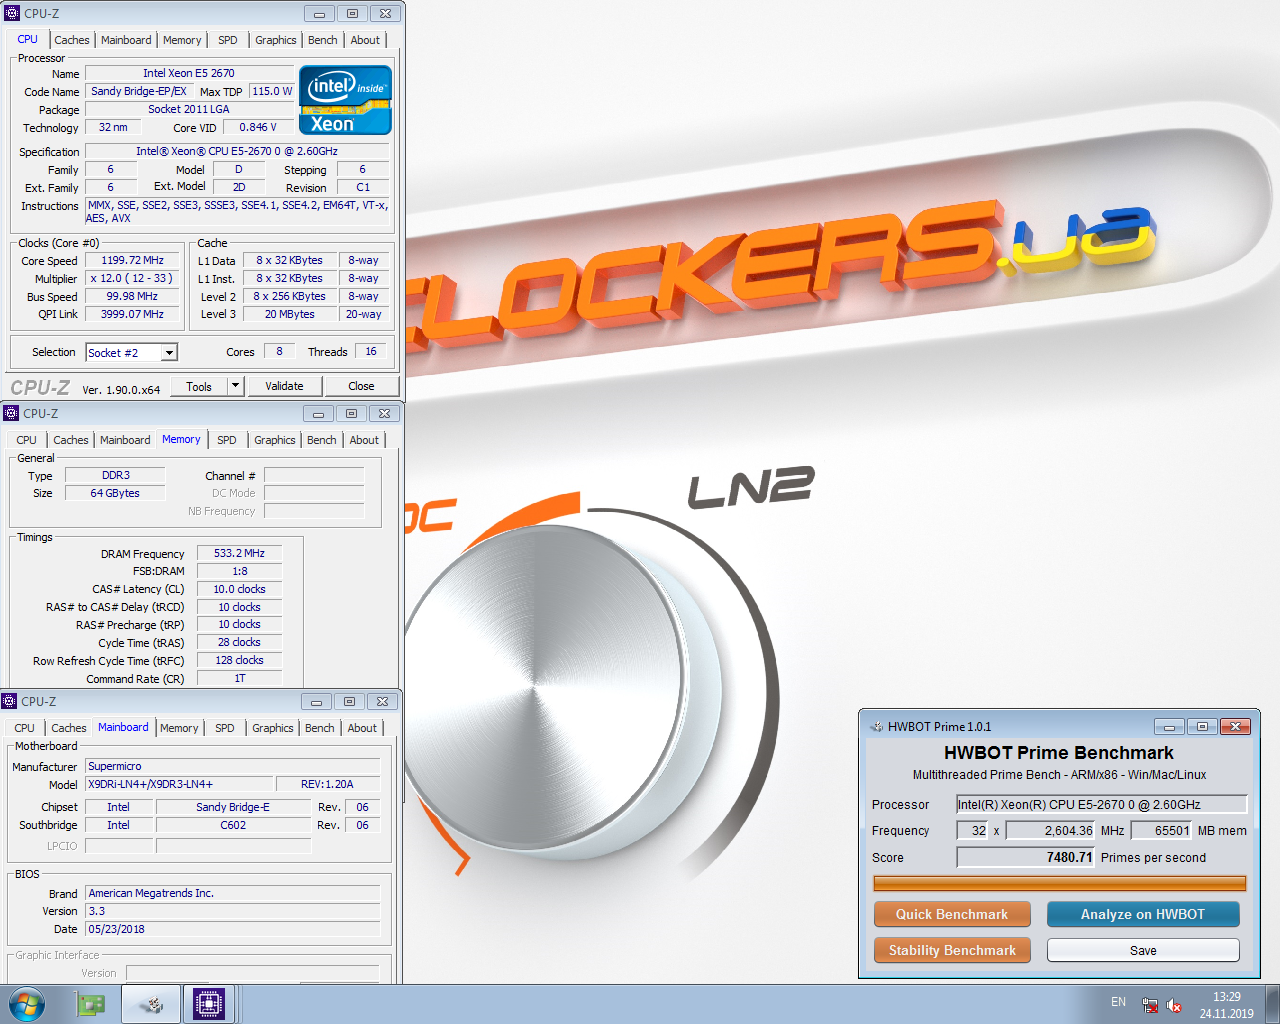Start the Quick Benchmark
The image size is (1280, 1024).
tap(952, 914)
